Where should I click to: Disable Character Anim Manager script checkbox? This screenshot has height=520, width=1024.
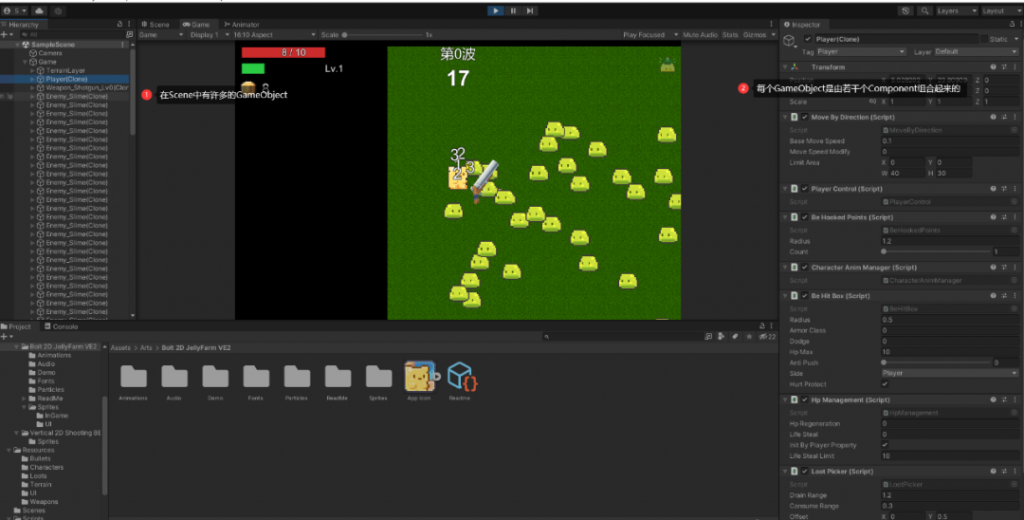pyautogui.click(x=805, y=267)
